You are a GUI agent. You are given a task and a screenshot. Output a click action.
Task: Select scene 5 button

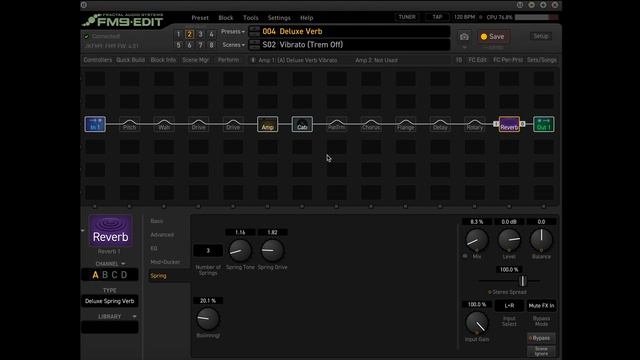[x=178, y=45]
